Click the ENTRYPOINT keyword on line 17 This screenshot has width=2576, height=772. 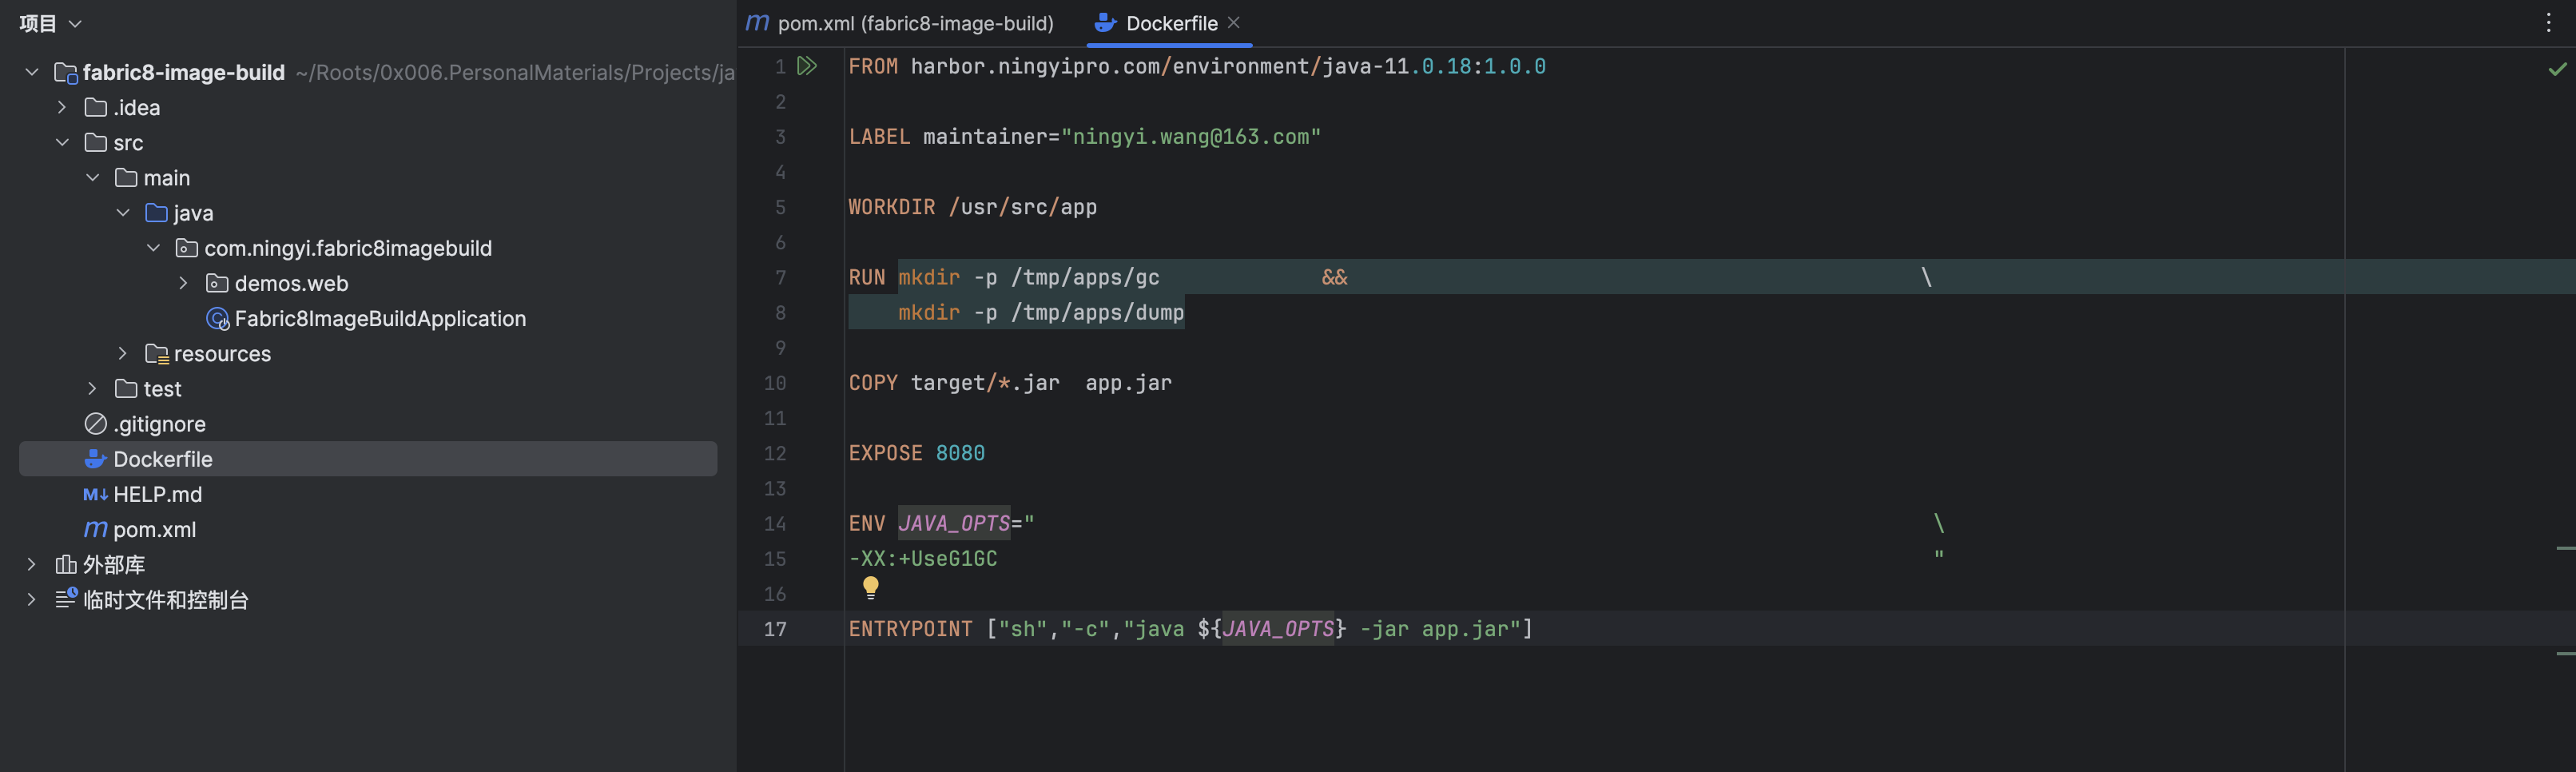click(910, 629)
